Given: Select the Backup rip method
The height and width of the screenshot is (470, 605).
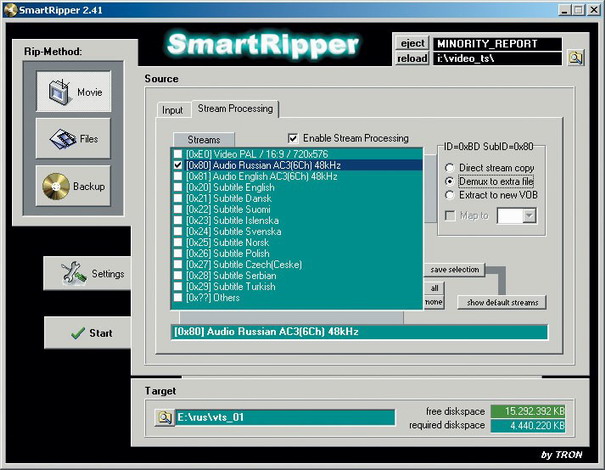Looking at the screenshot, I should coord(73,186).
